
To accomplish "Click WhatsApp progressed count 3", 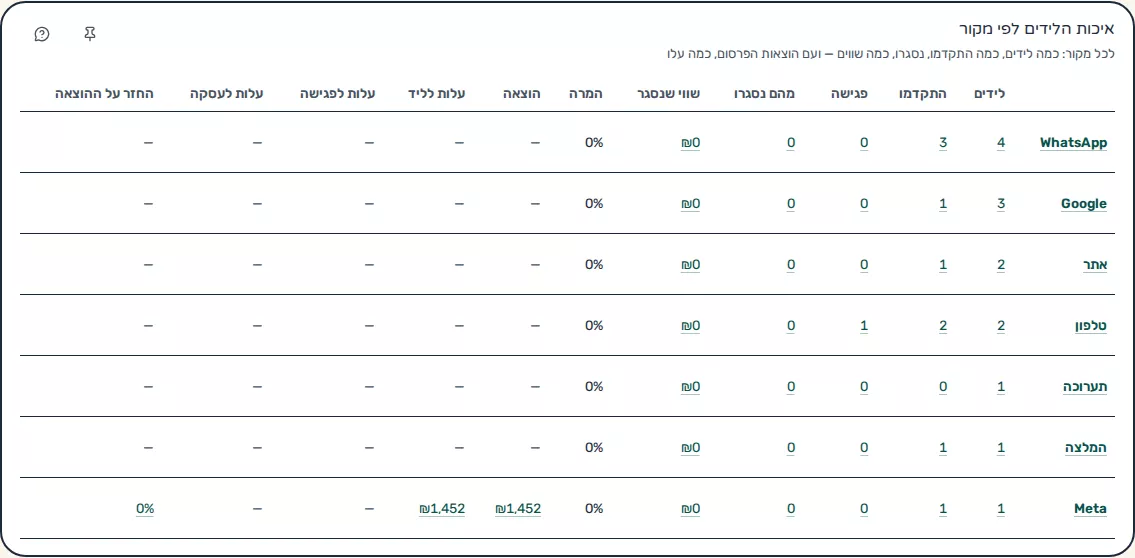I will point(943,143).
